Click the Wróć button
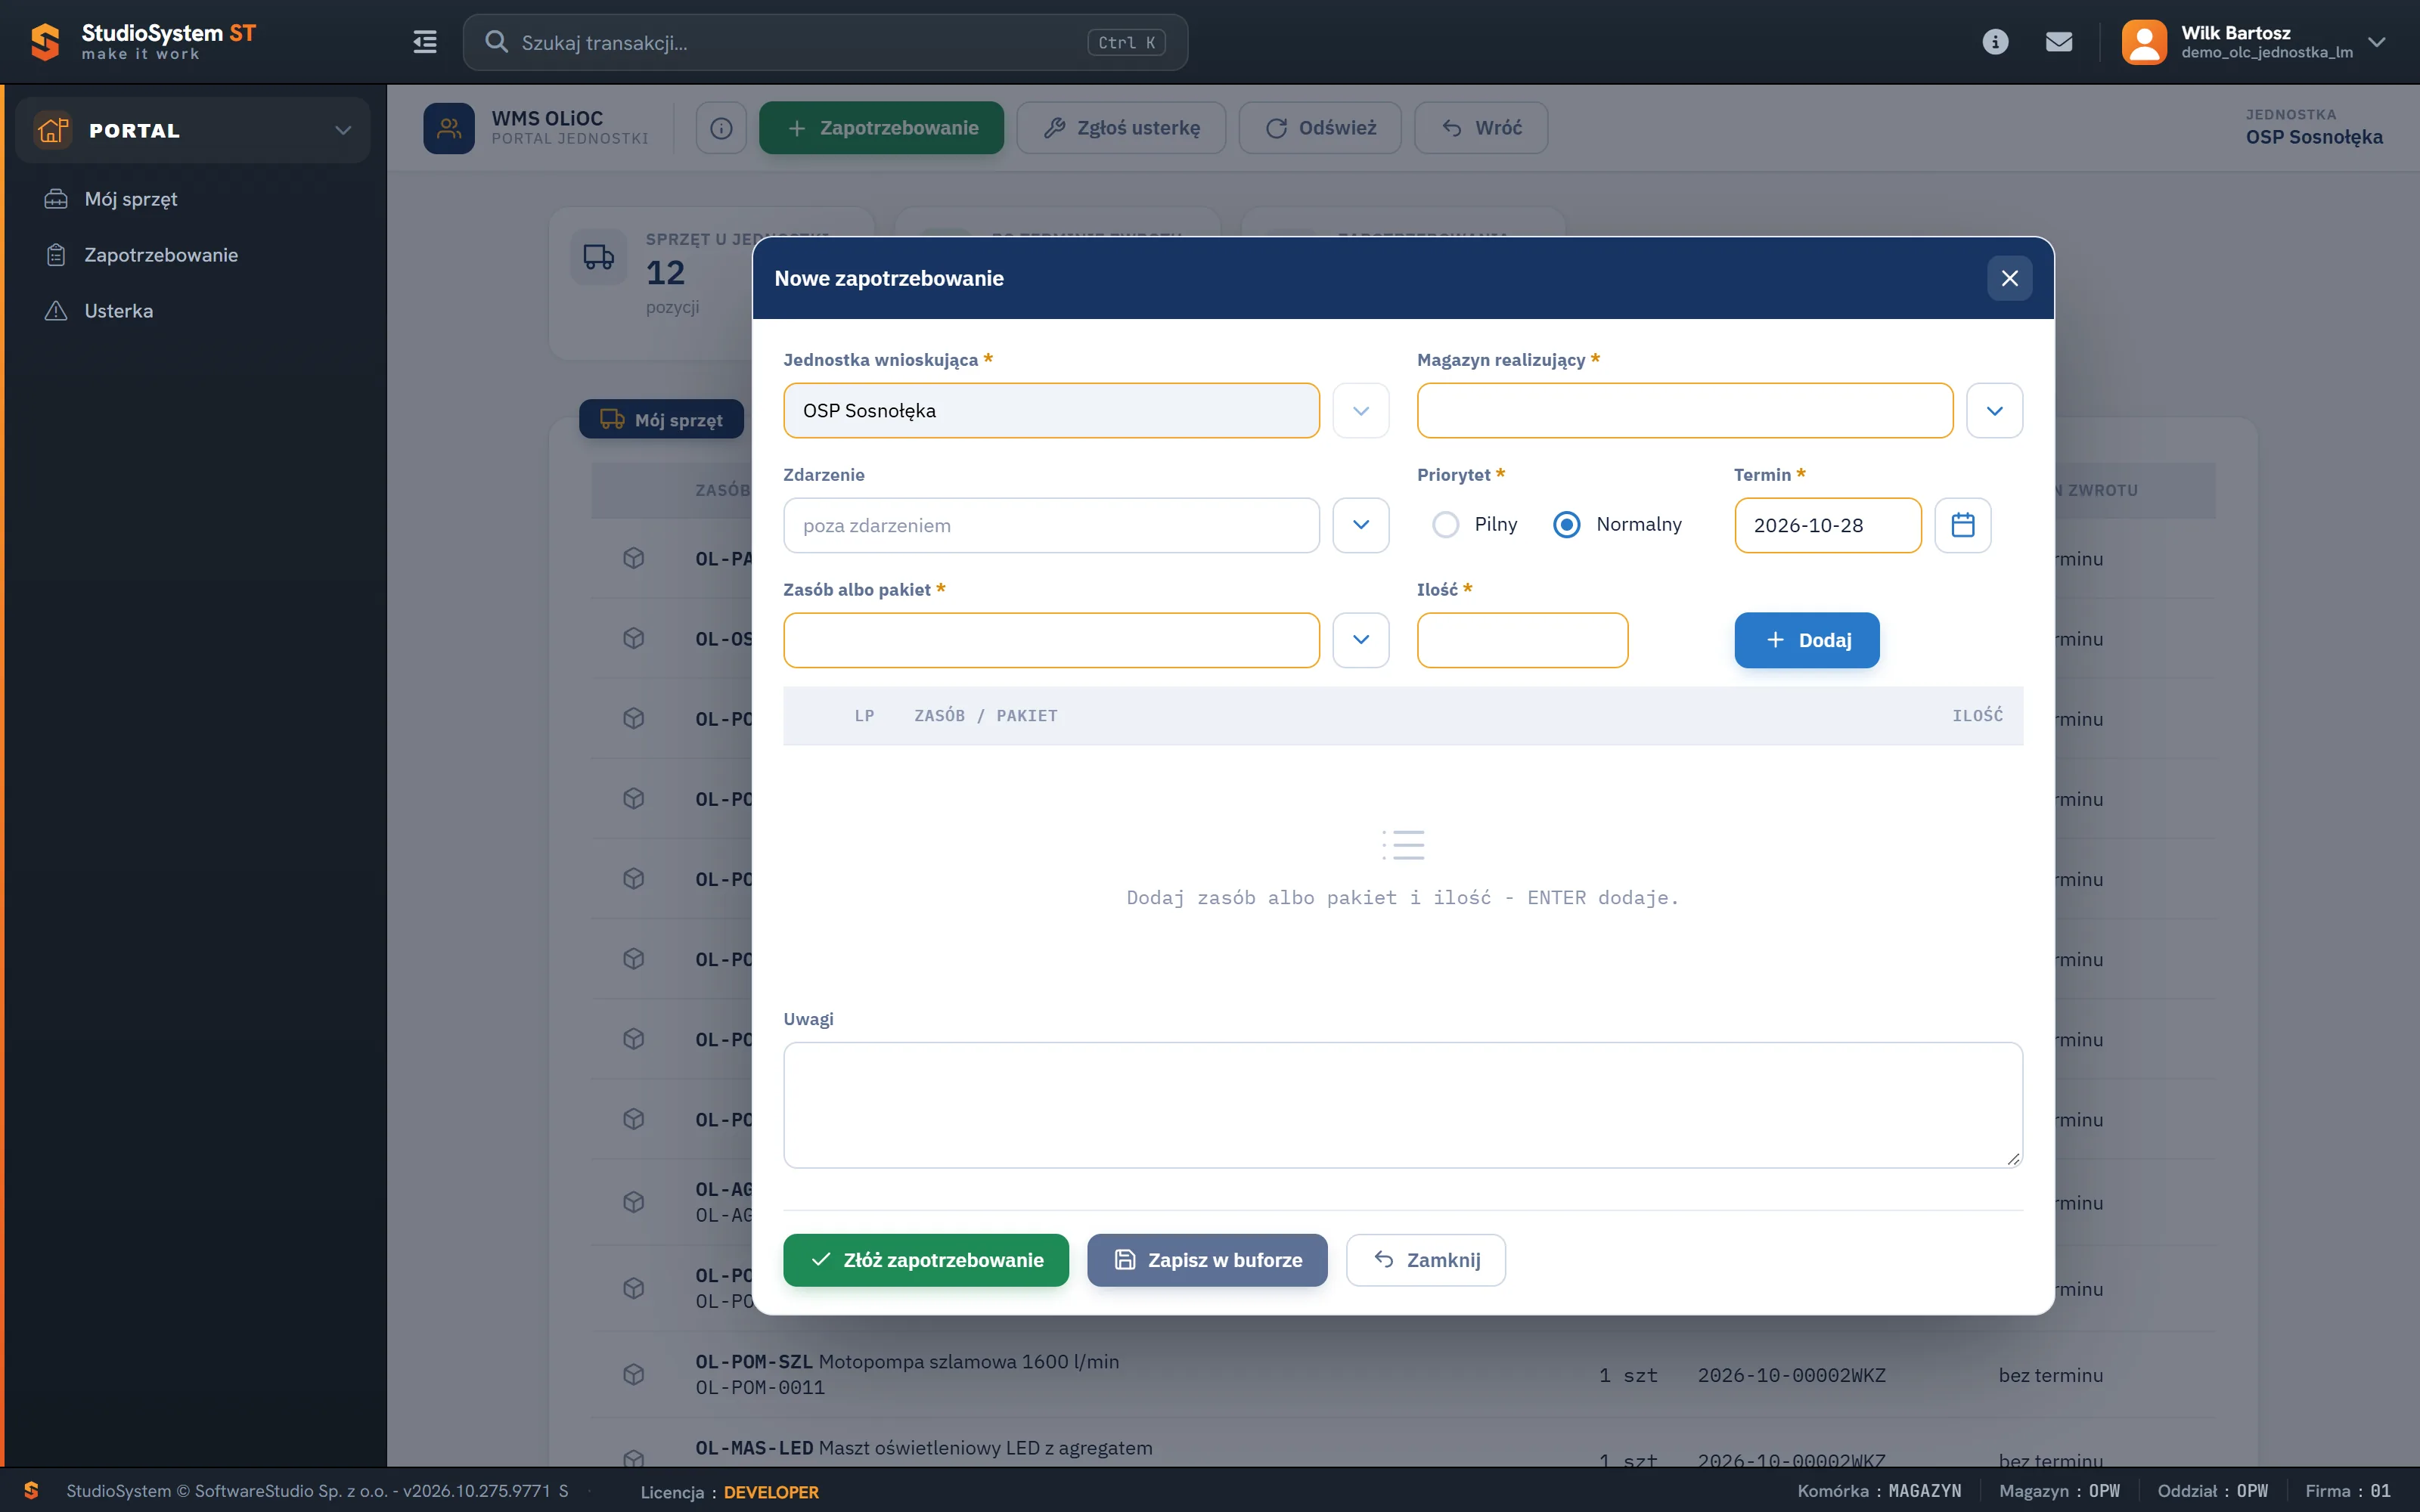The height and width of the screenshot is (1512, 2420). click(1481, 128)
